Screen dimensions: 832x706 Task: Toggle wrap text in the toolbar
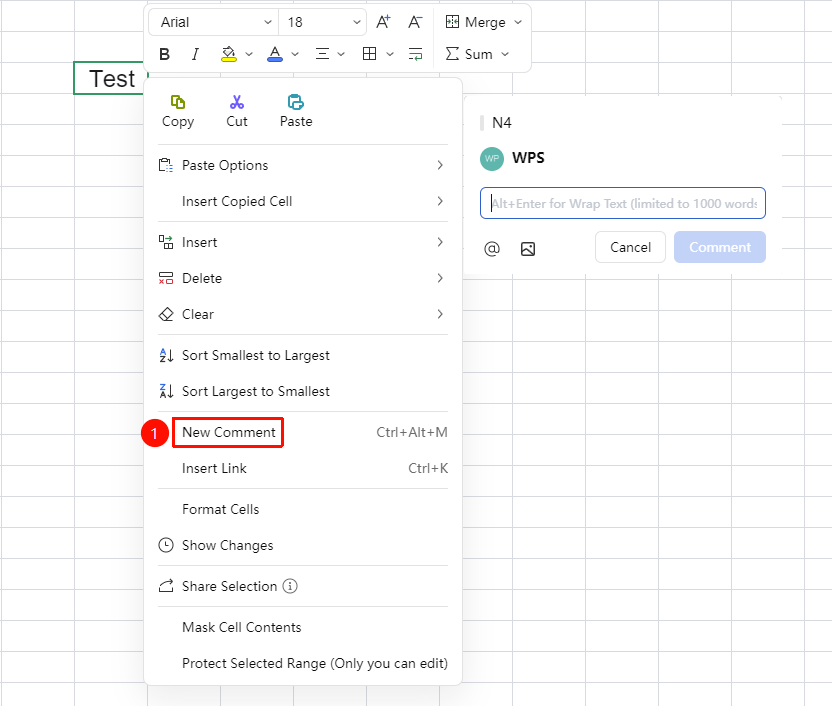point(415,54)
